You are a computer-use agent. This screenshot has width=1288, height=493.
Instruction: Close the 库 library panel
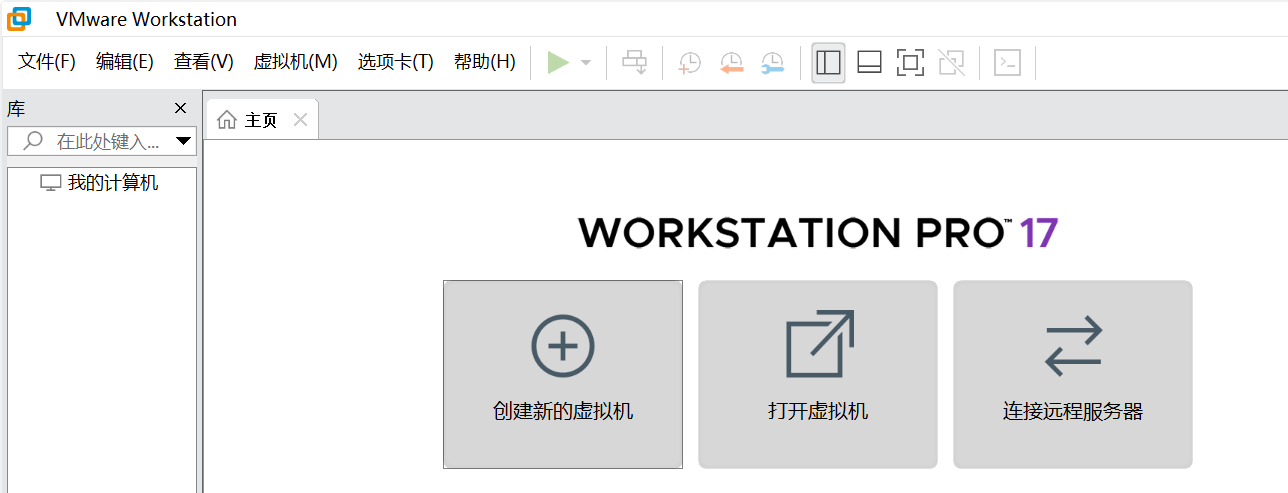point(181,108)
